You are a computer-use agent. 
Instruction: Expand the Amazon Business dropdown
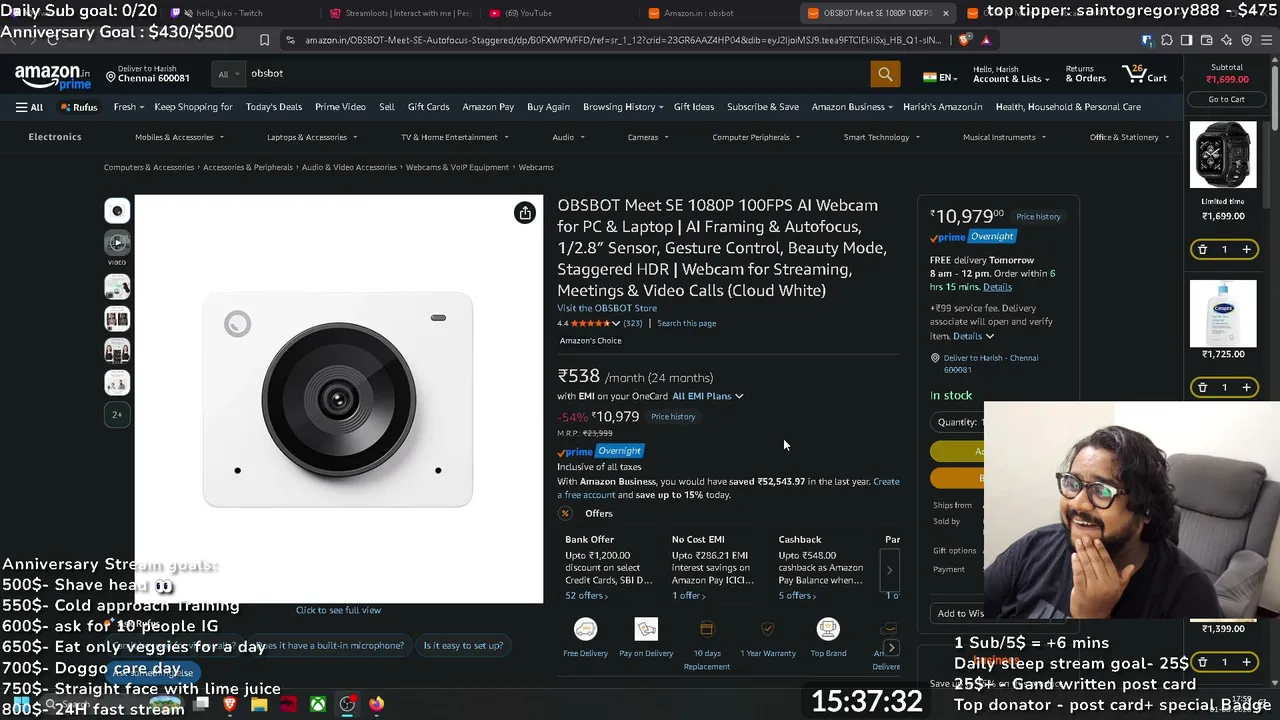(852, 107)
